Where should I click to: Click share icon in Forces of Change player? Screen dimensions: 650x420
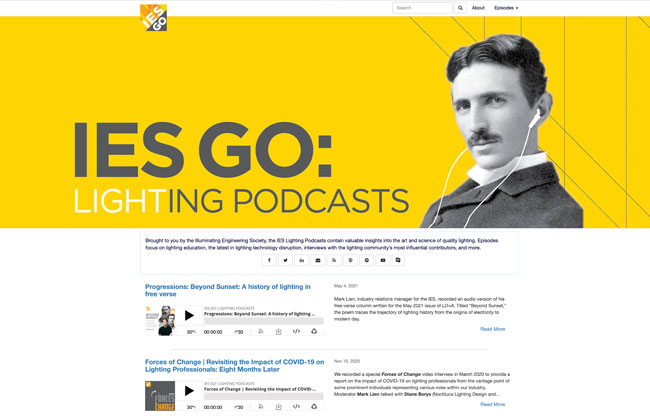point(314,406)
